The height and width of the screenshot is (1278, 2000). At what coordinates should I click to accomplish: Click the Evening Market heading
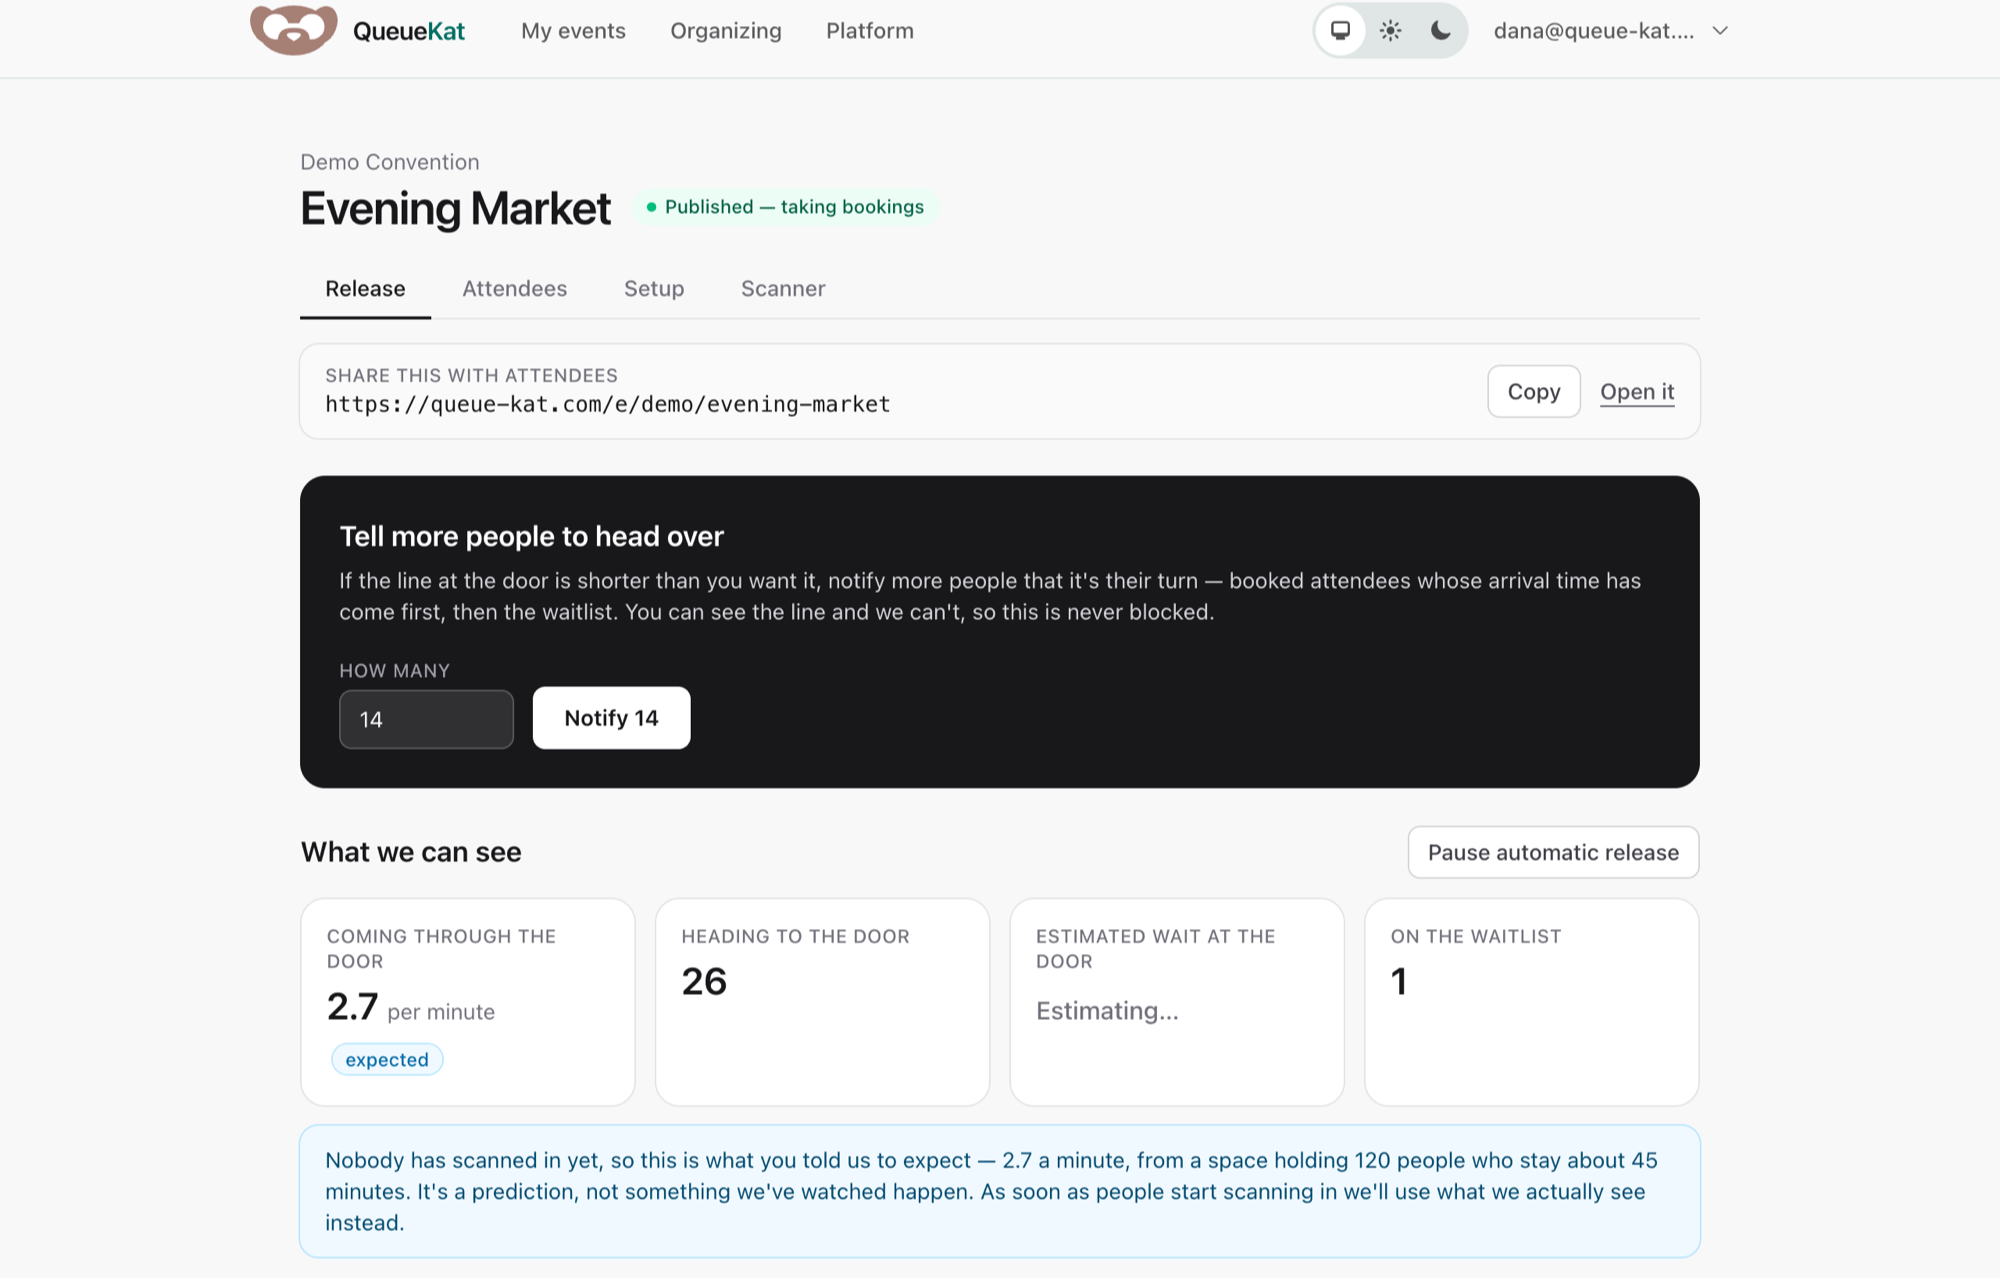[455, 209]
